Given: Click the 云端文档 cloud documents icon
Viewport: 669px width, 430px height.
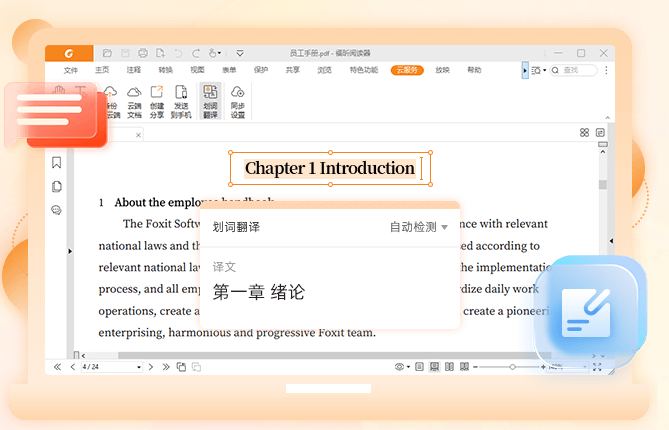Looking at the screenshot, I should [x=134, y=102].
